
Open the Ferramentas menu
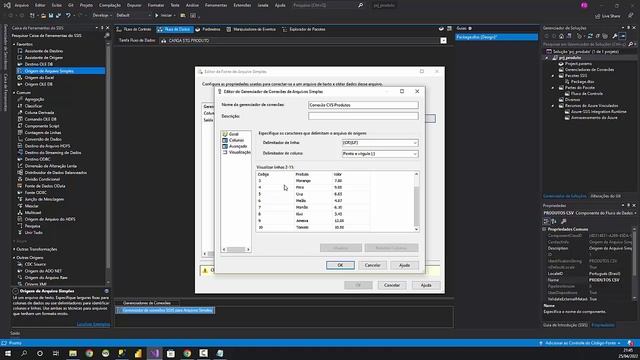(216, 5)
